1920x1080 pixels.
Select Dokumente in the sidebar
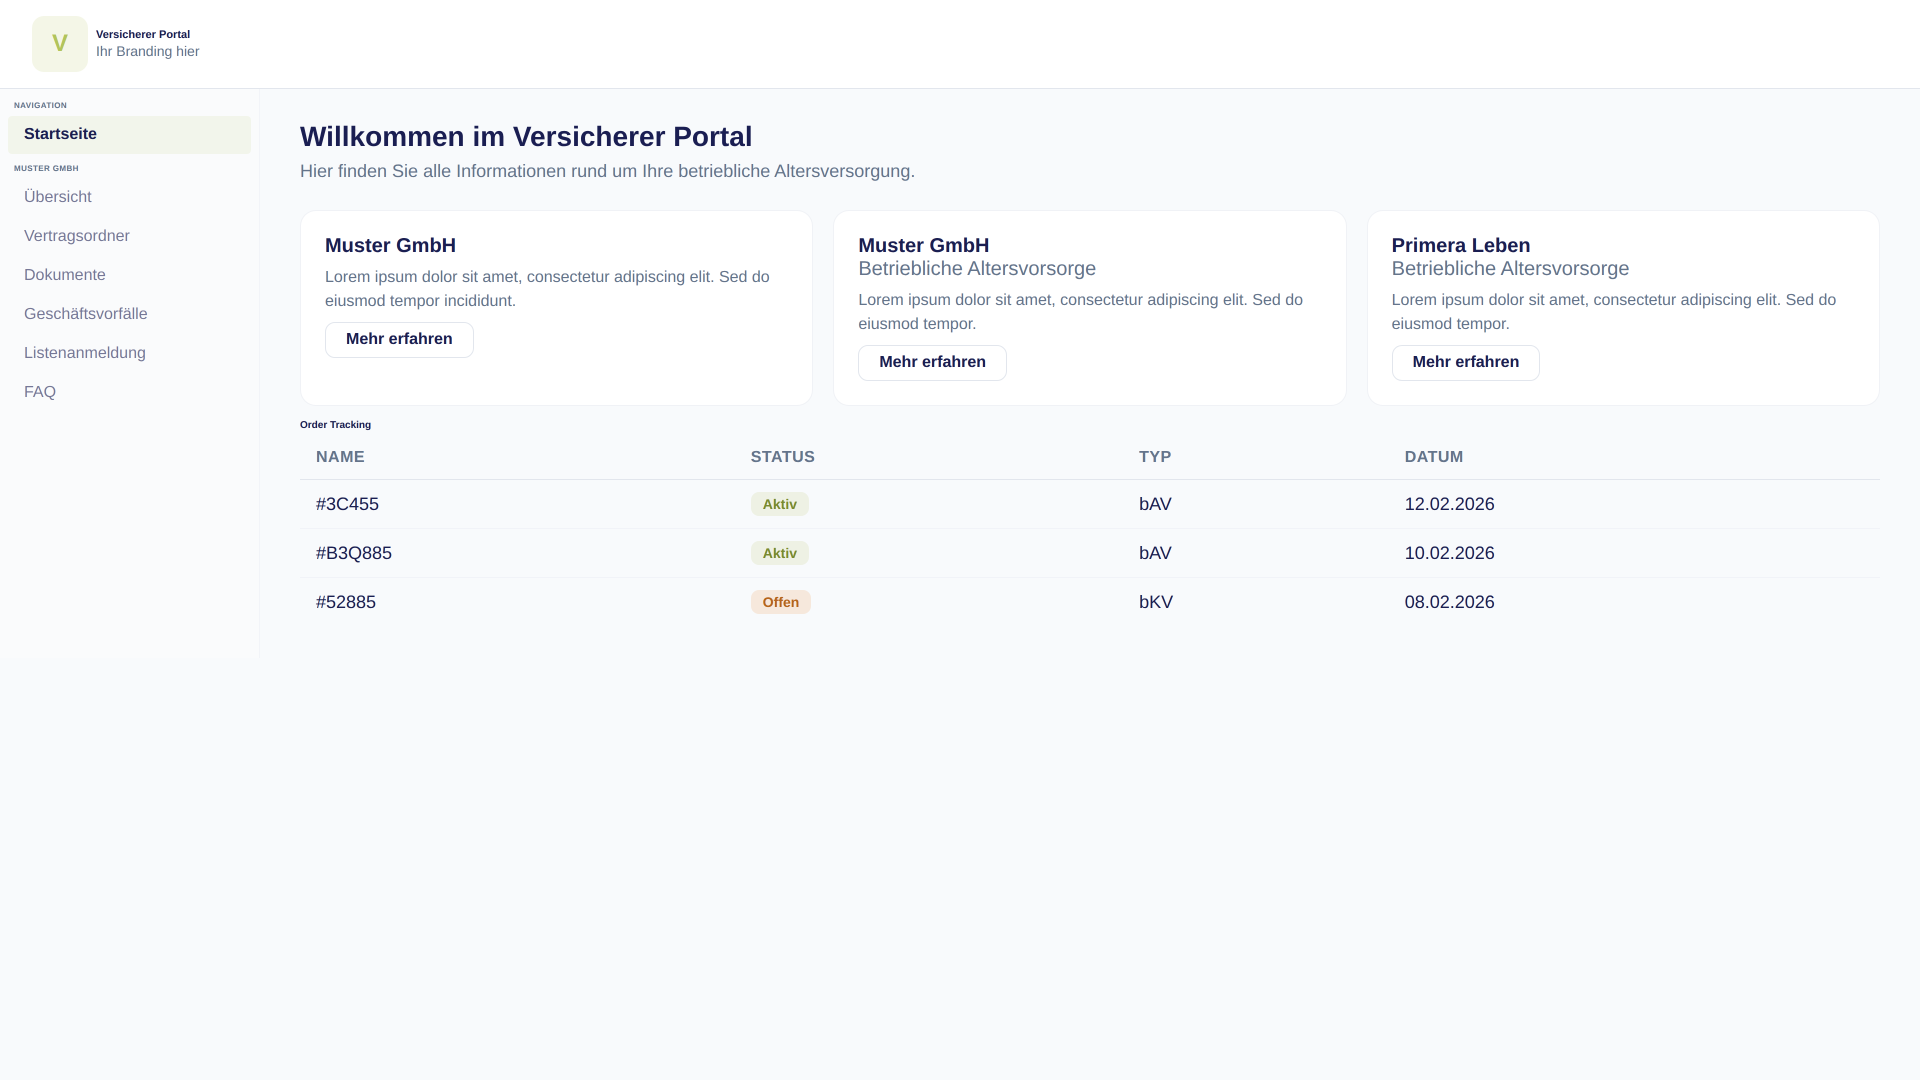65,275
